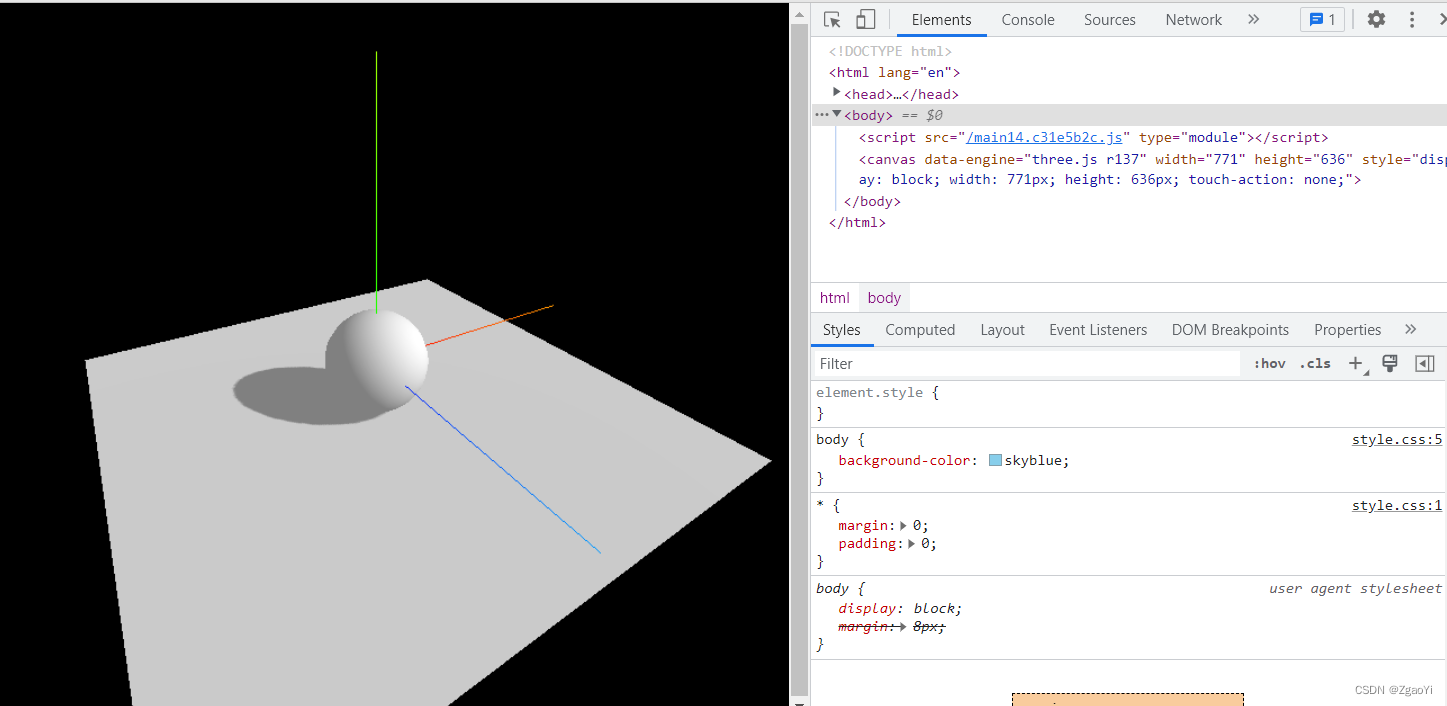Screen dimensions: 1447x706
Task: Click the green Y axis line
Action: point(376,180)
